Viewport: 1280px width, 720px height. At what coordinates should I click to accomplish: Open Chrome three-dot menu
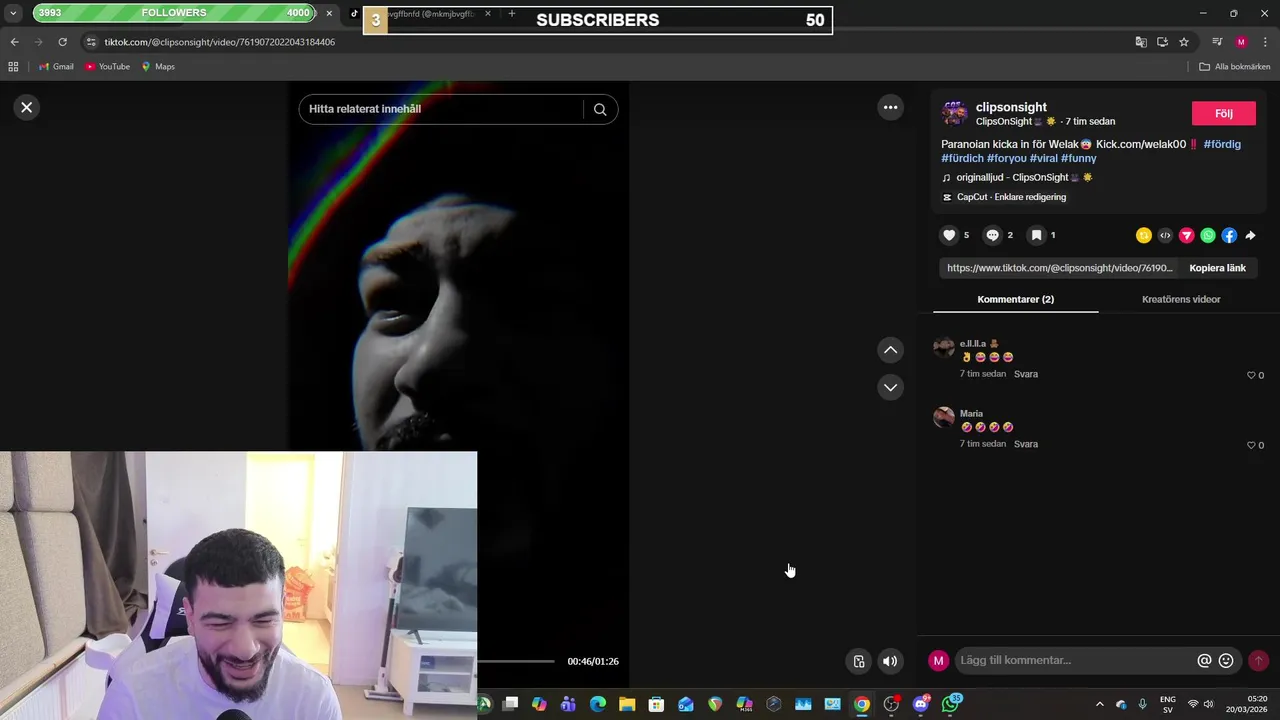(x=1264, y=42)
